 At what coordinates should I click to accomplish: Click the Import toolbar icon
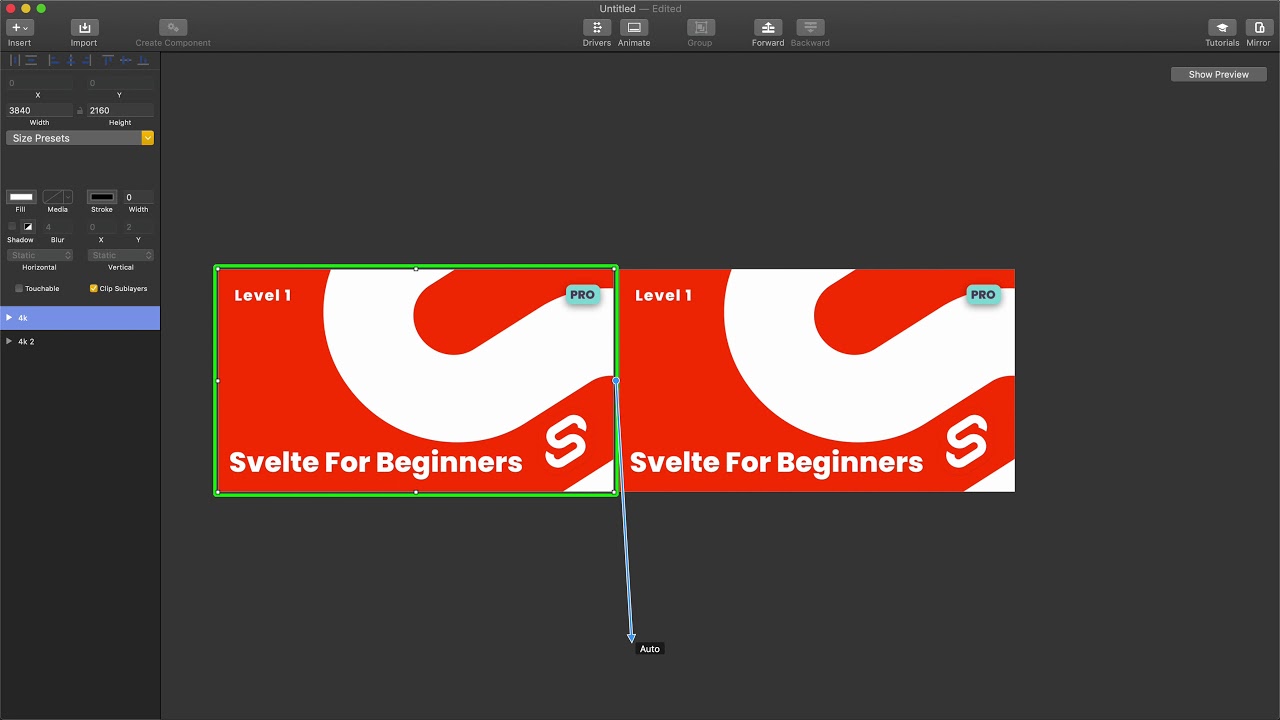84,28
